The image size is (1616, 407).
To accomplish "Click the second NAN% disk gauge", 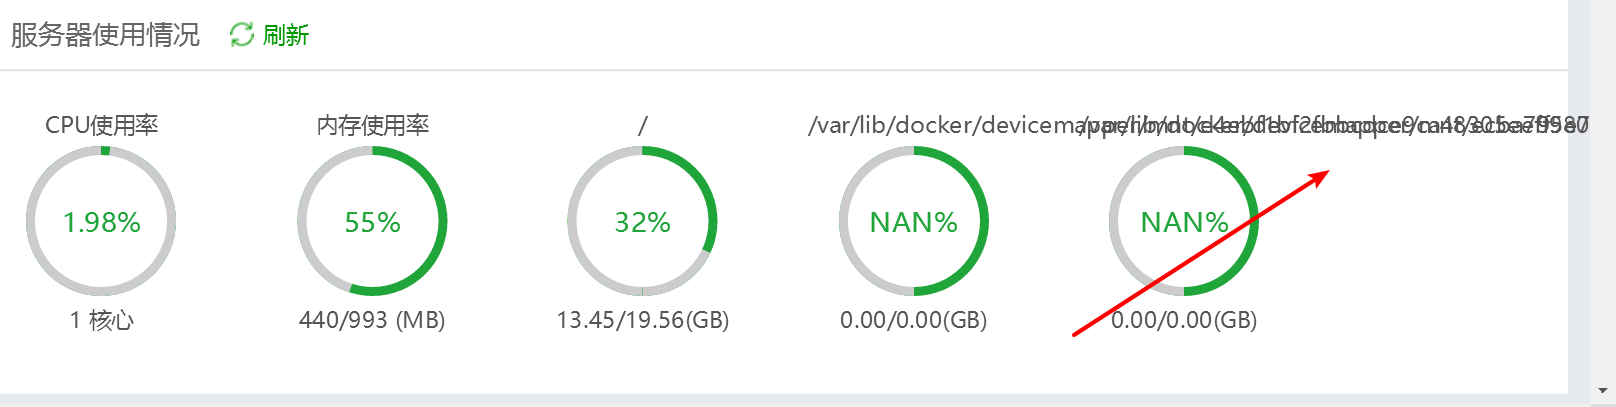I will 1184,221.
